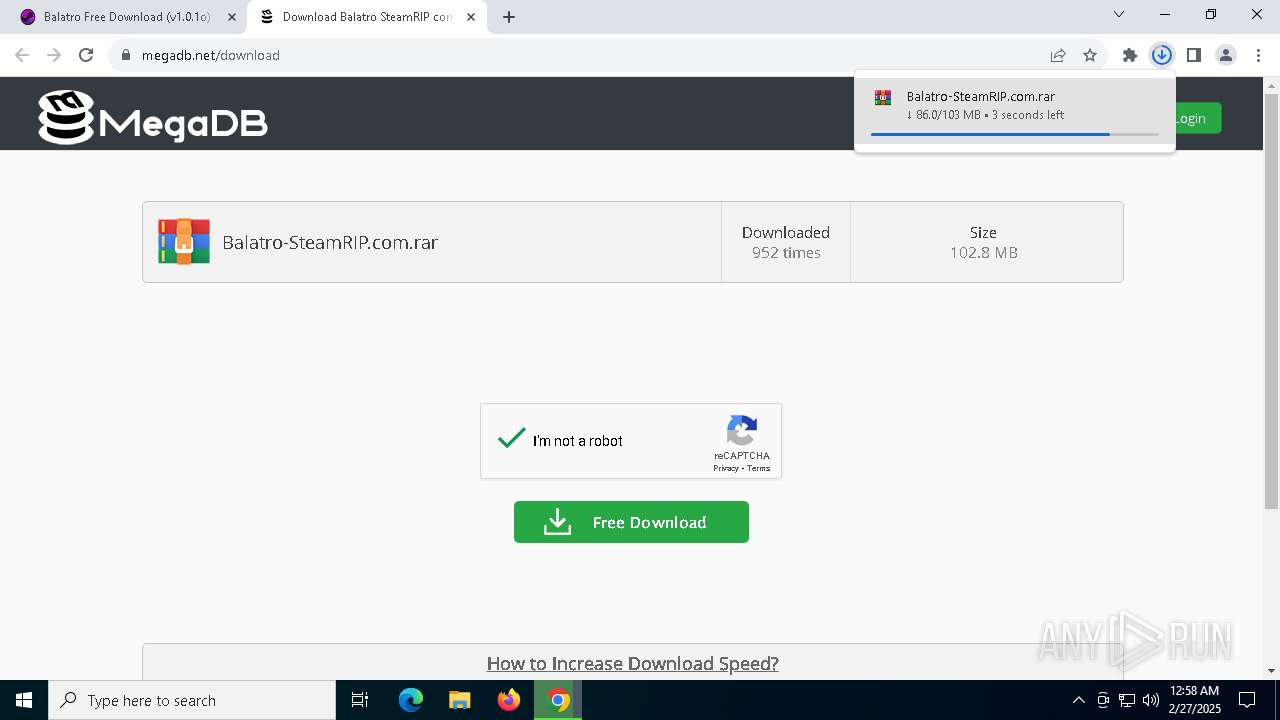
Task: Close the Balatro Free Download tab
Action: click(232, 17)
